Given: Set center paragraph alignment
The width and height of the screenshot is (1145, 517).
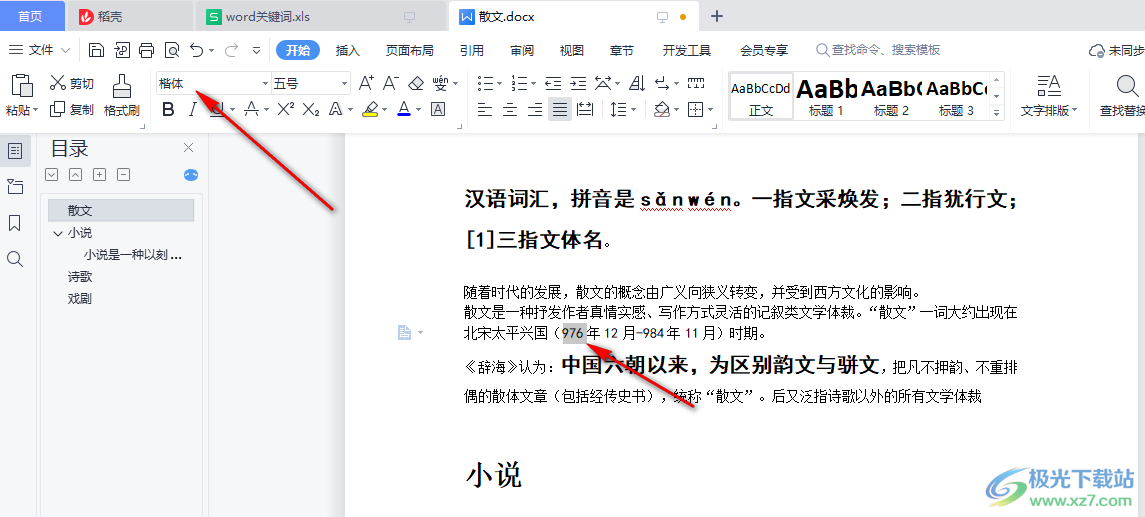Looking at the screenshot, I should pyautogui.click(x=510, y=110).
